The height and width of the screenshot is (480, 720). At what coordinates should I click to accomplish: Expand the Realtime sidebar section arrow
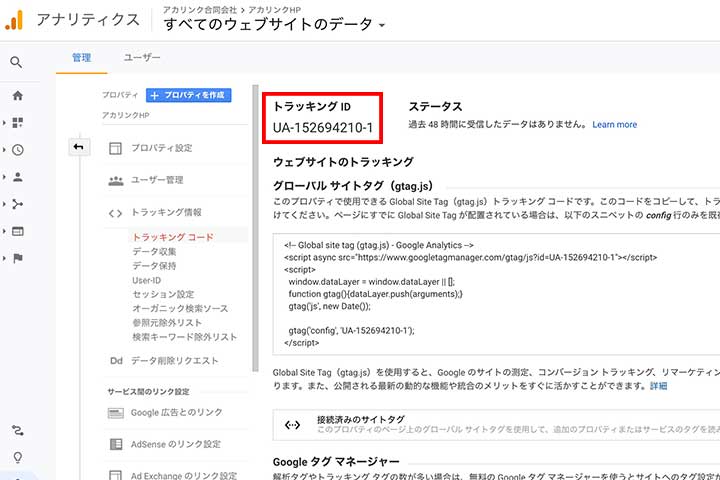[4, 150]
